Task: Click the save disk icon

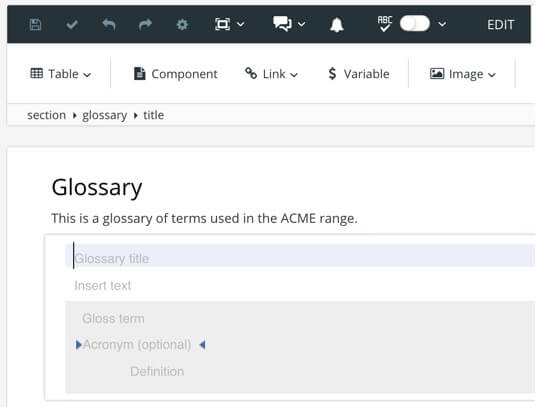Action: [35, 25]
